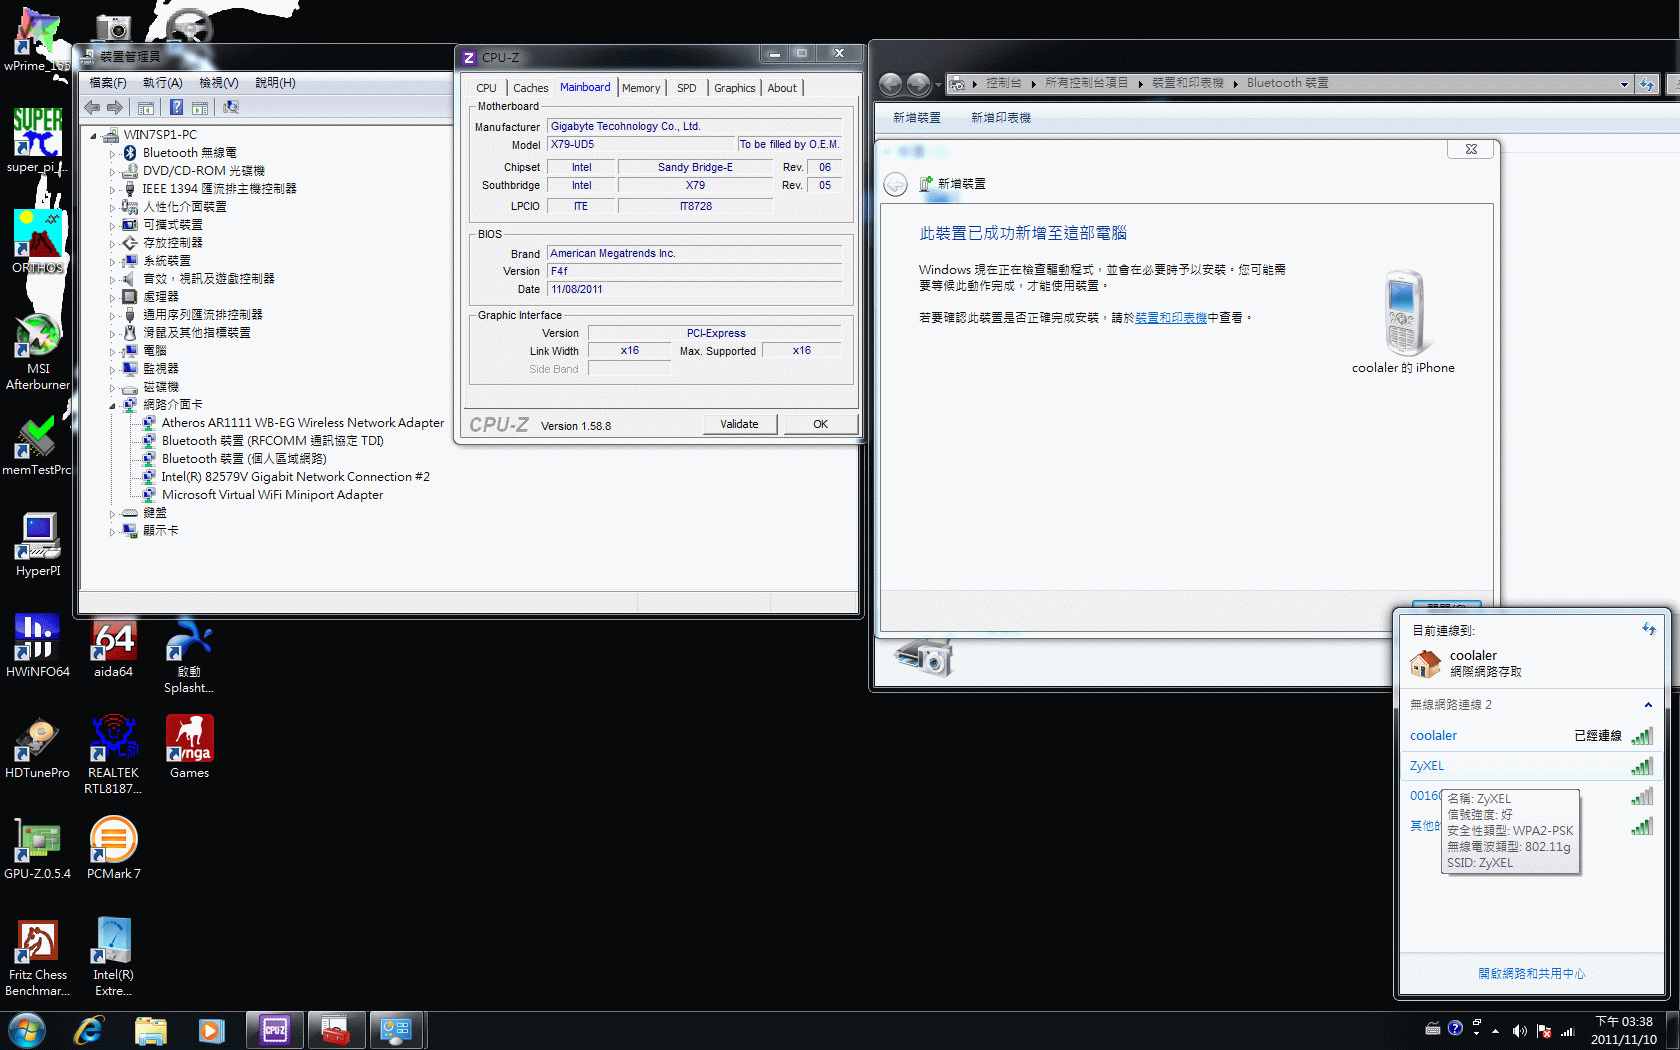The image size is (1680, 1050).
Task: Click 新增裝置 in Bluetooth devices toolbar
Action: click(x=916, y=118)
